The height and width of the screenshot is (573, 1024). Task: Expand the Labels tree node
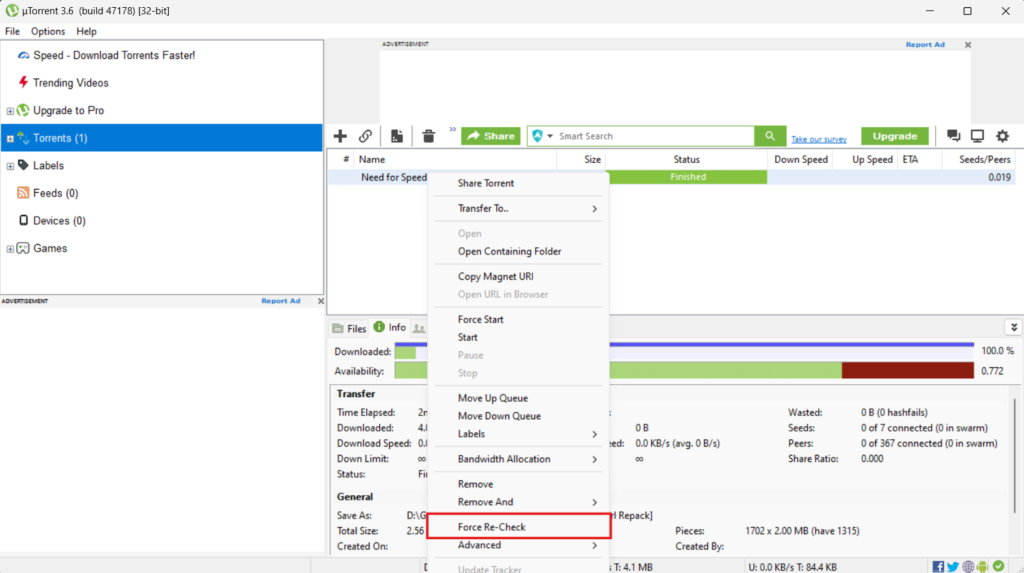10,166
